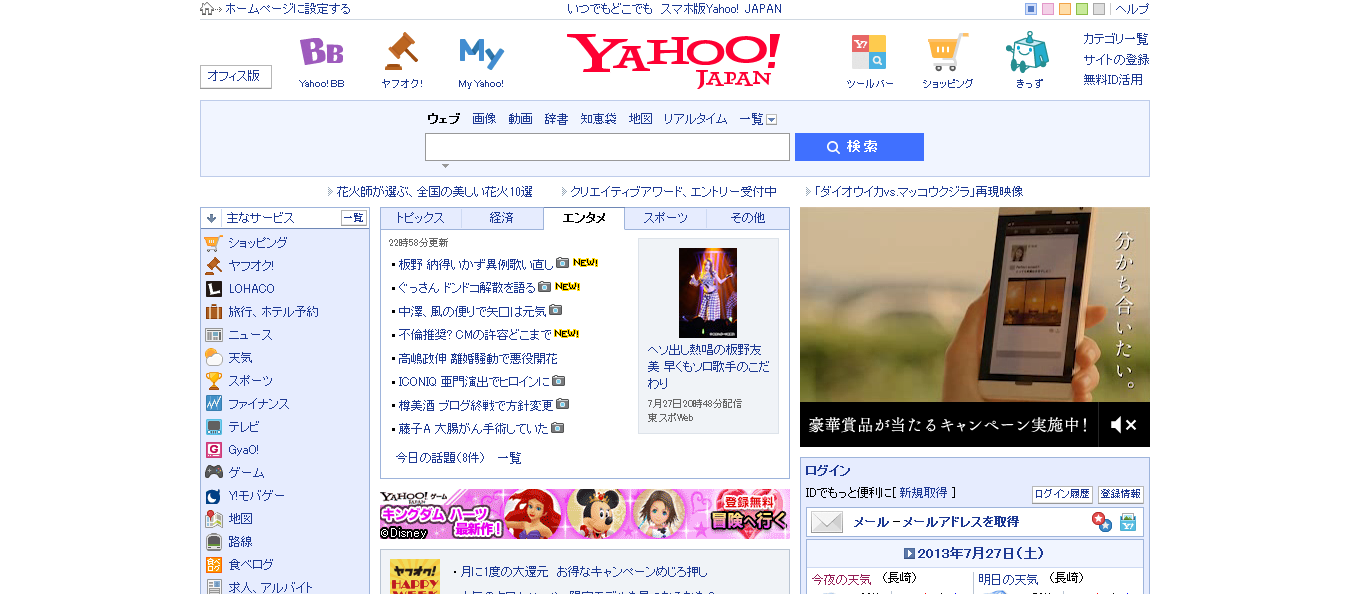Select the green theme color swatch
The width and height of the screenshot is (1349, 594).
pos(1082,9)
